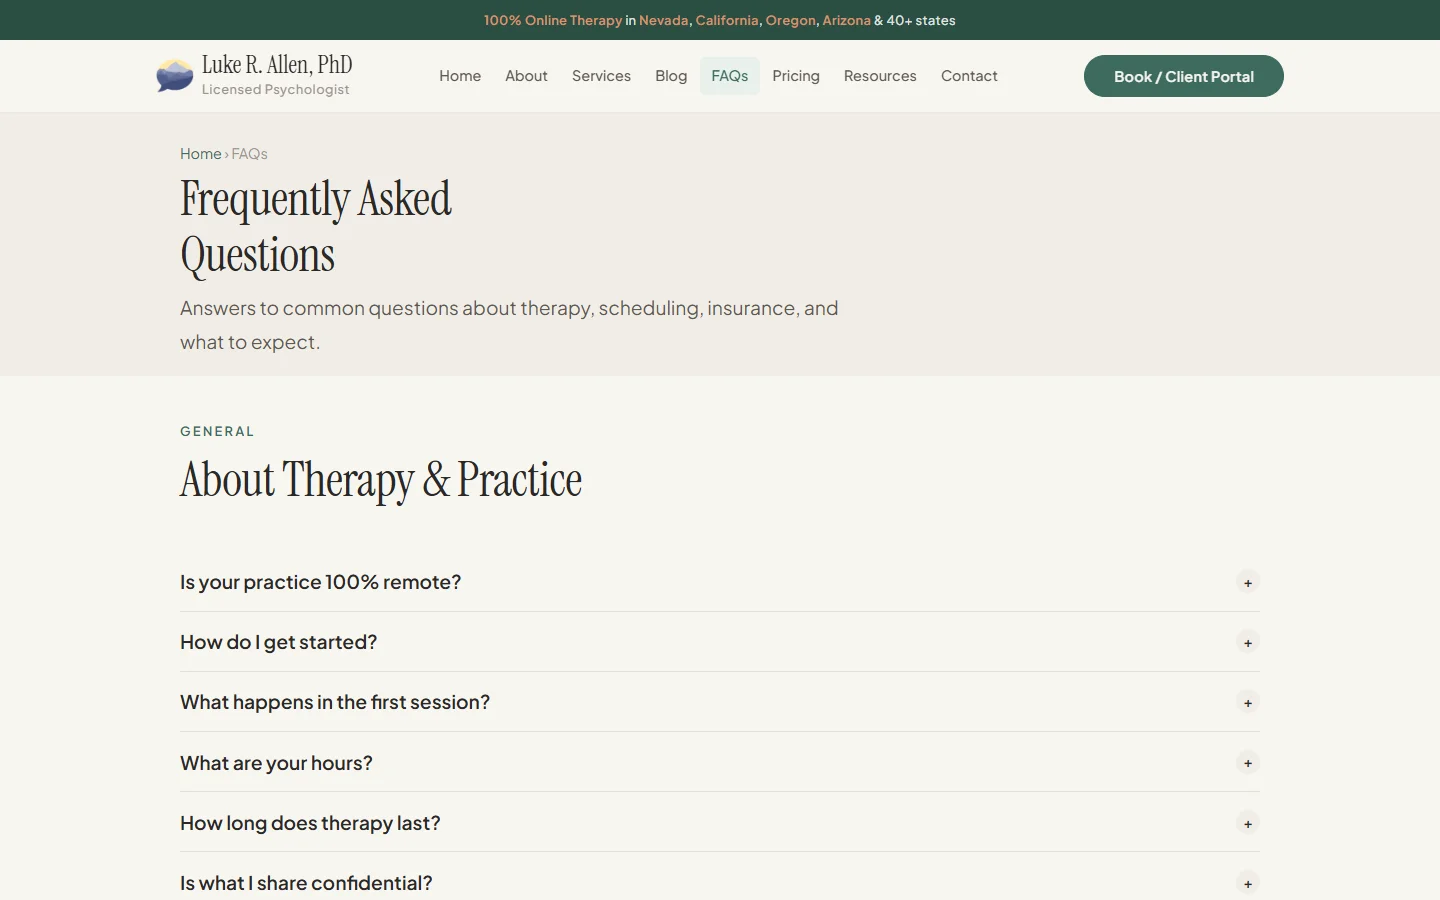
Task: Click plus icon beside "Is your practice 100% remote?"
Action: [x=1247, y=583]
